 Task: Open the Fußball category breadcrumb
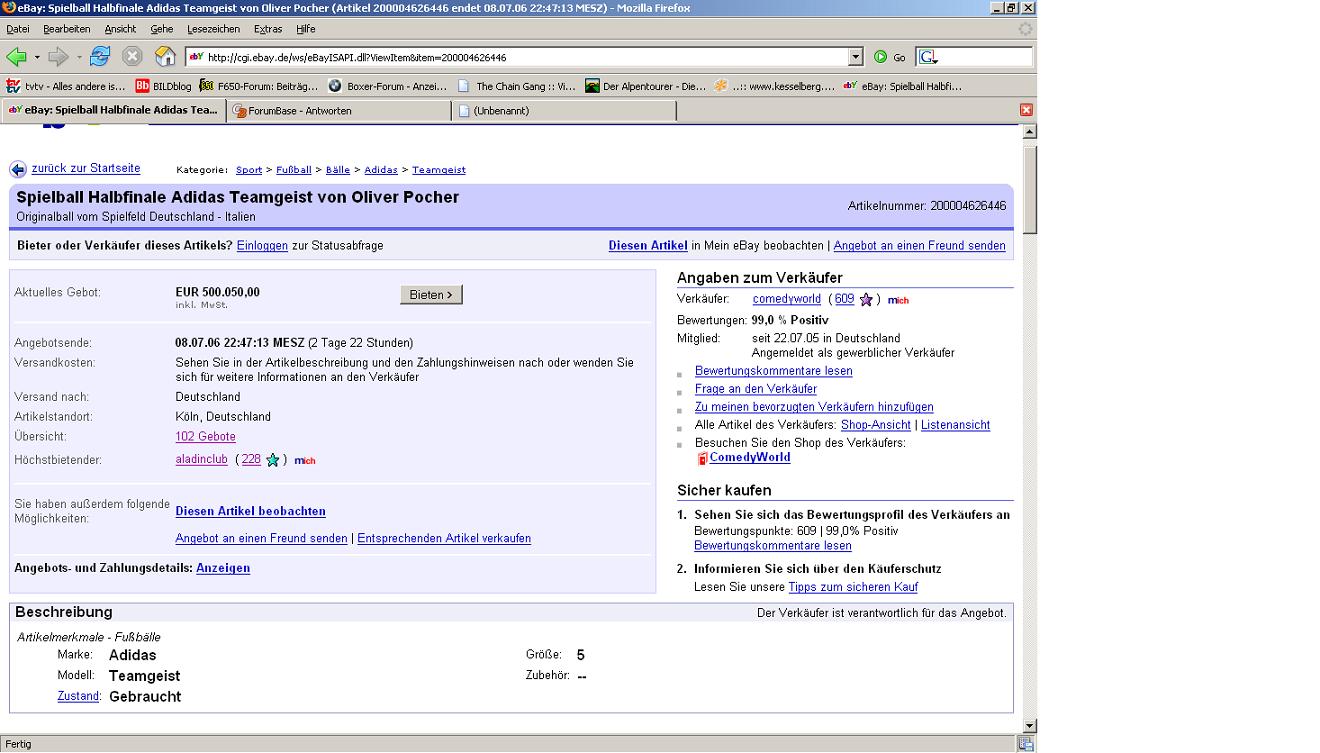[x=294, y=170]
